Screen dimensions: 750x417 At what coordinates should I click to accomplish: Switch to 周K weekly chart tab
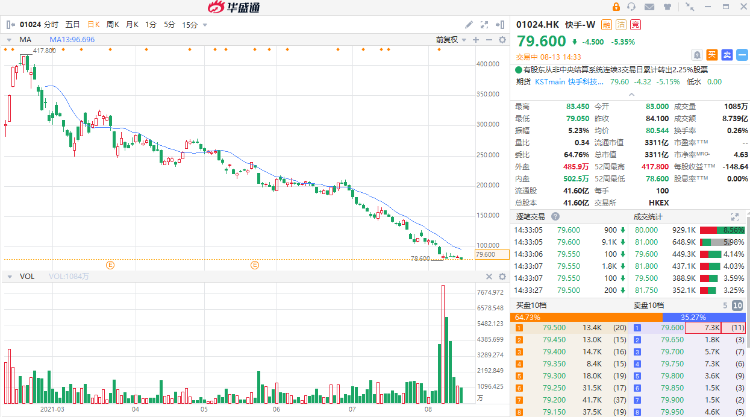pyautogui.click(x=112, y=23)
